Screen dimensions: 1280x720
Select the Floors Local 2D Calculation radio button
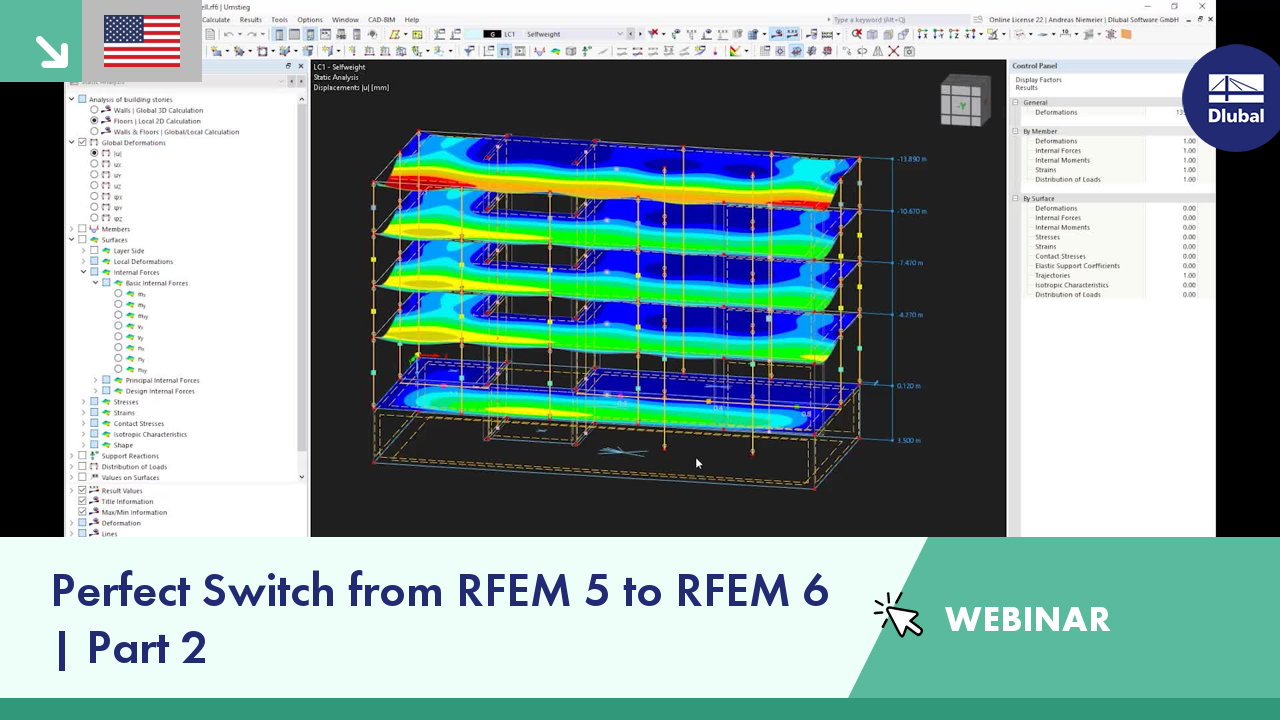click(94, 121)
